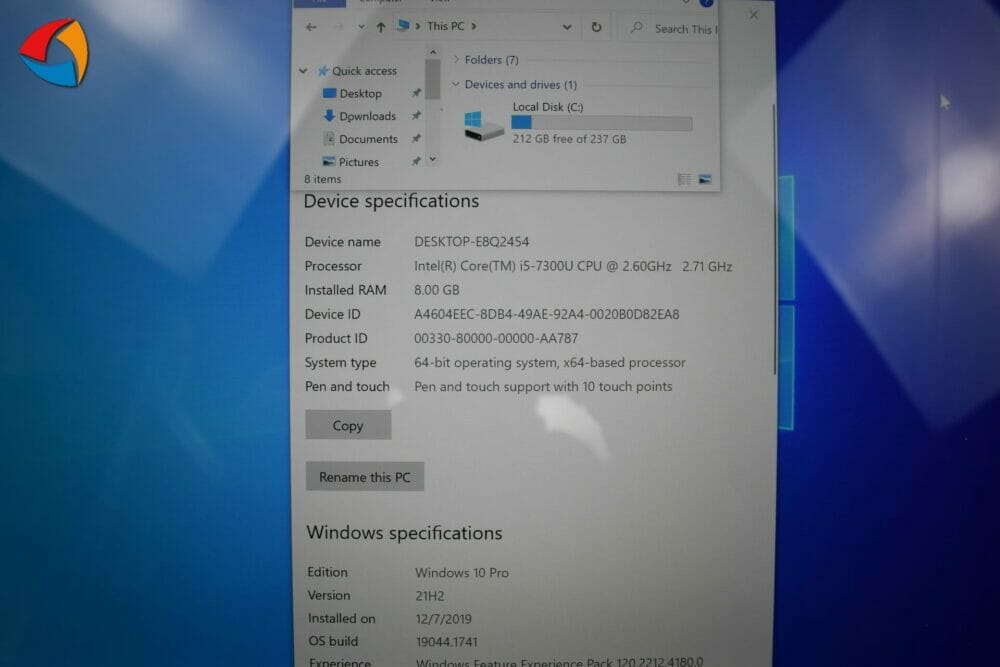The image size is (1000, 667).
Task: Expand the Folders (7) group
Action: [456, 59]
